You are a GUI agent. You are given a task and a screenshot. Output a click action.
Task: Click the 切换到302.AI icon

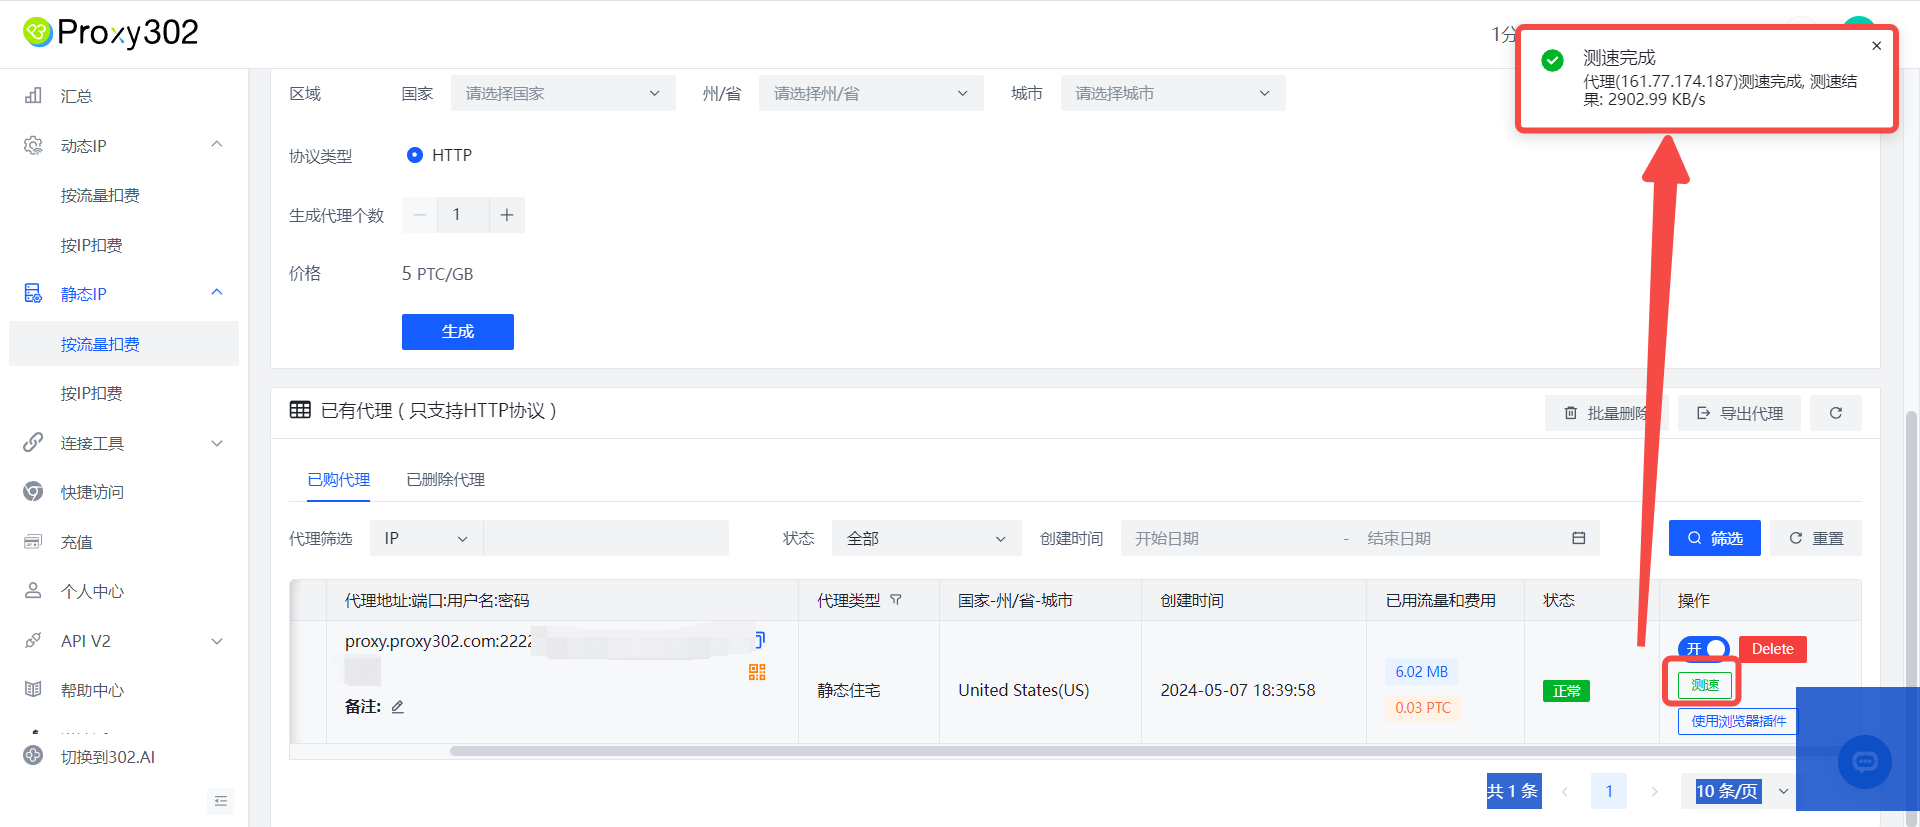tap(33, 756)
